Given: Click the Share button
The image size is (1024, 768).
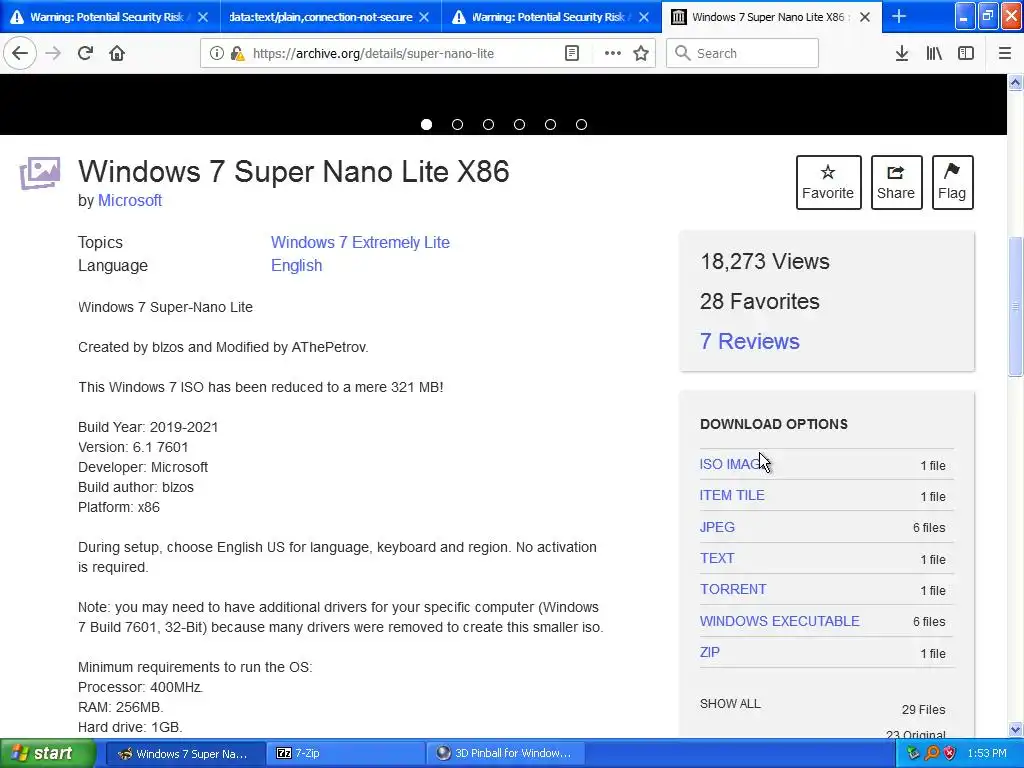Looking at the screenshot, I should tap(896, 182).
